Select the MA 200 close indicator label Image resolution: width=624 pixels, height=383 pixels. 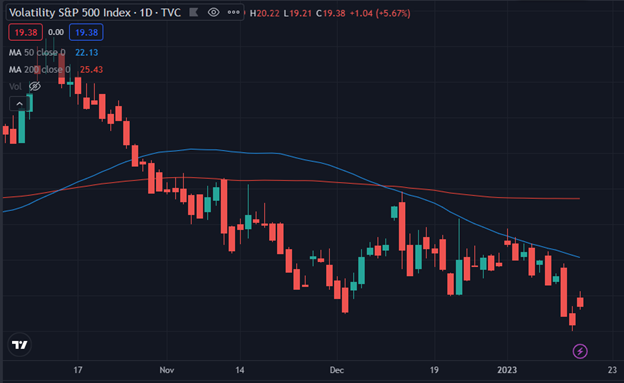click(x=39, y=70)
